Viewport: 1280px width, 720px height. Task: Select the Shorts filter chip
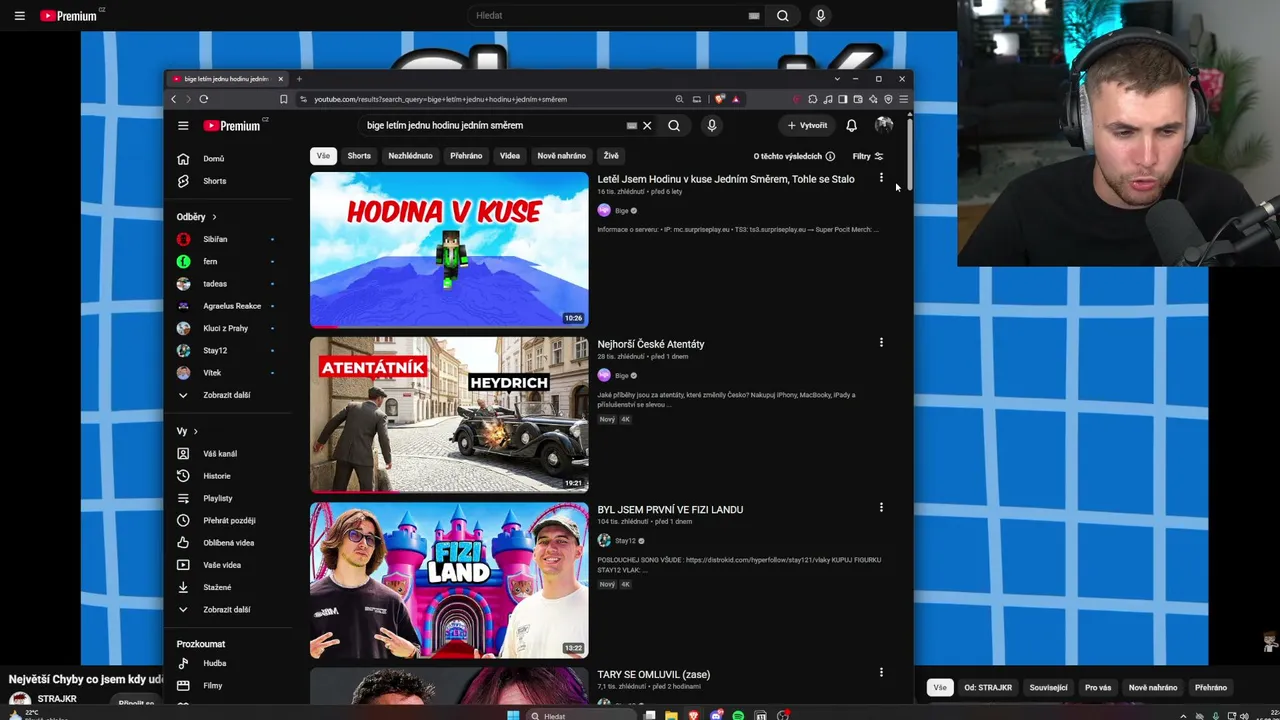(359, 156)
